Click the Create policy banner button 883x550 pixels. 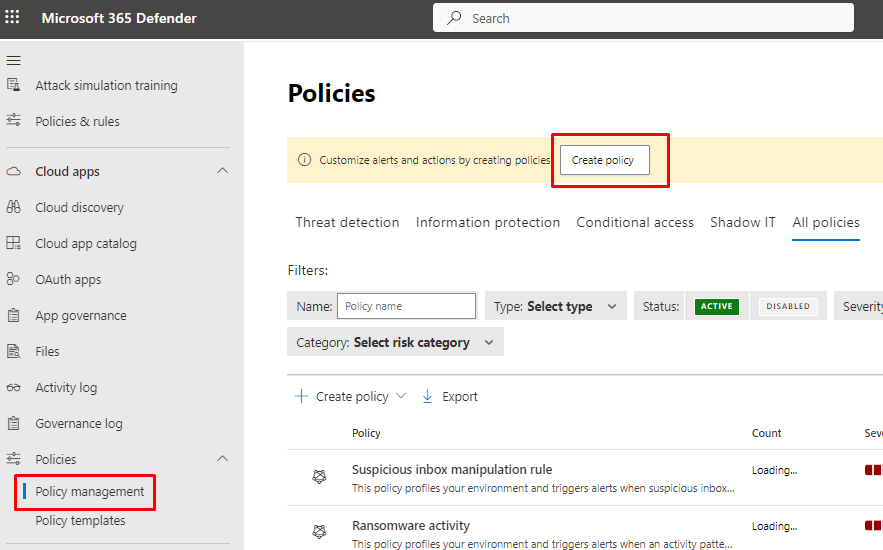604,160
